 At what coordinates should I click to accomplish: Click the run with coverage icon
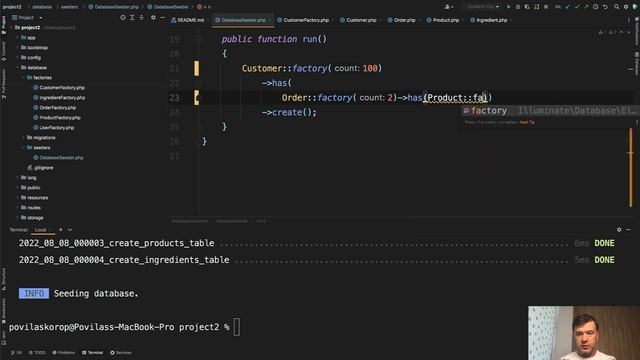click(x=527, y=7)
